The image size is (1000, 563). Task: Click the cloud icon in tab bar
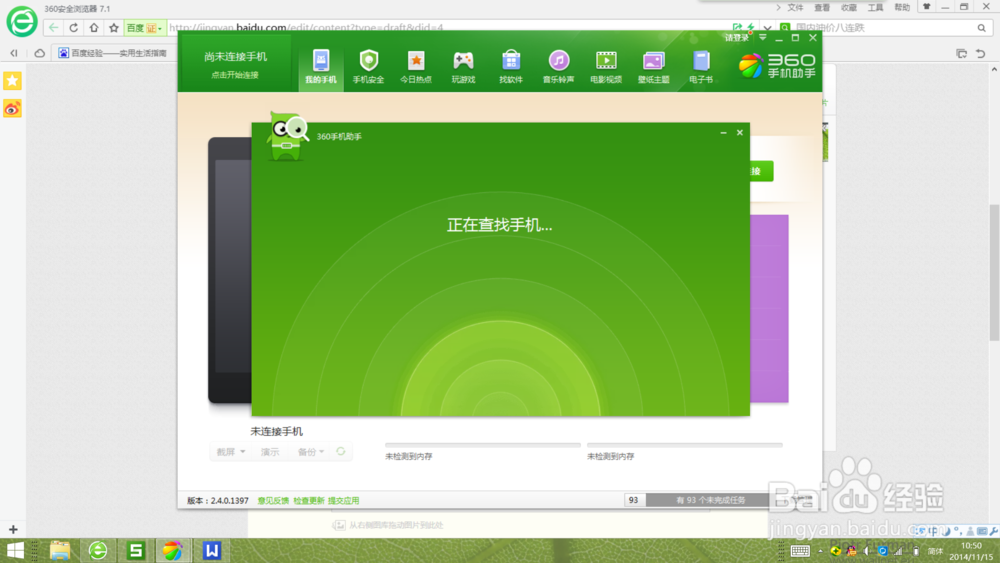(40, 53)
